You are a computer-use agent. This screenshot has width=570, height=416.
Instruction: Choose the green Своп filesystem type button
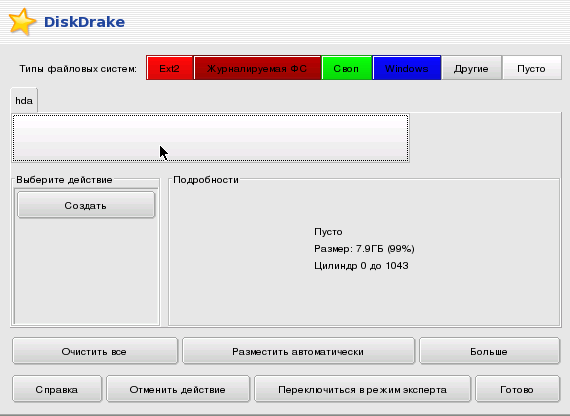(347, 68)
